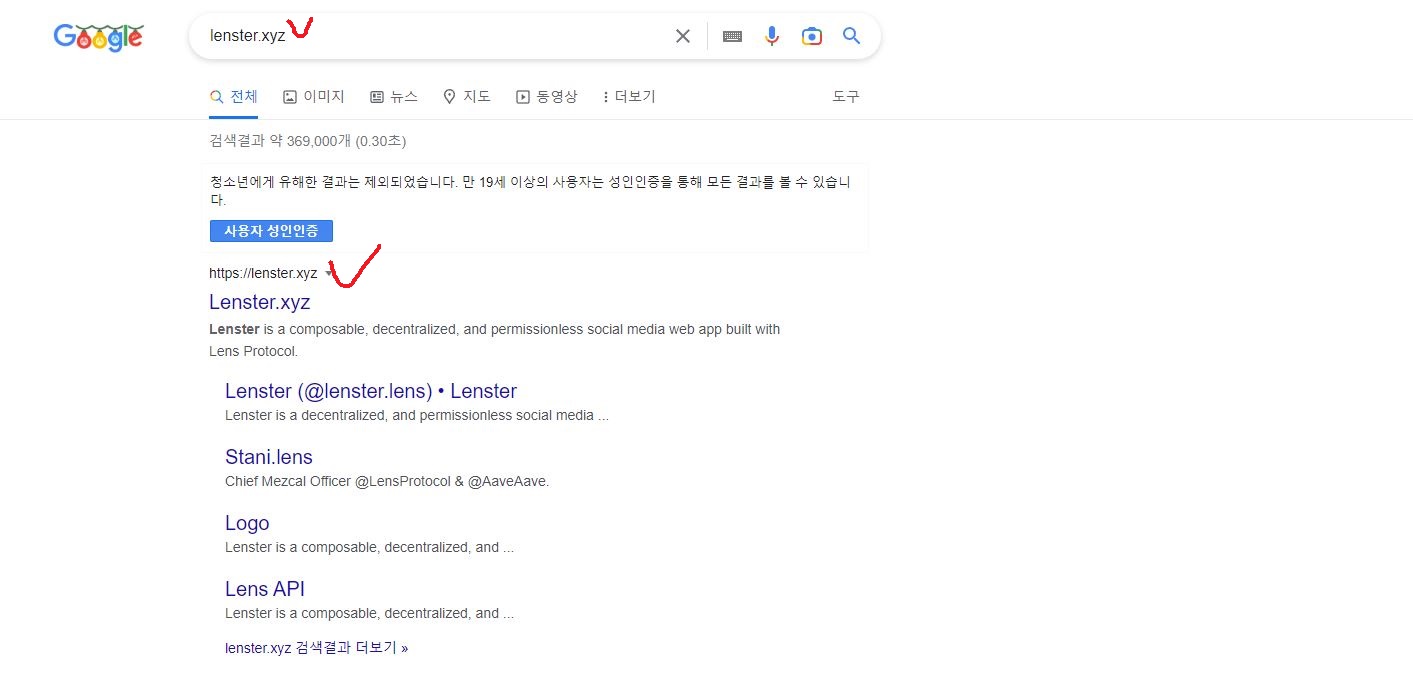1413x676 pixels.
Task: Click lenster.xyz 검색결과 더보기 link
Action: [x=317, y=648]
